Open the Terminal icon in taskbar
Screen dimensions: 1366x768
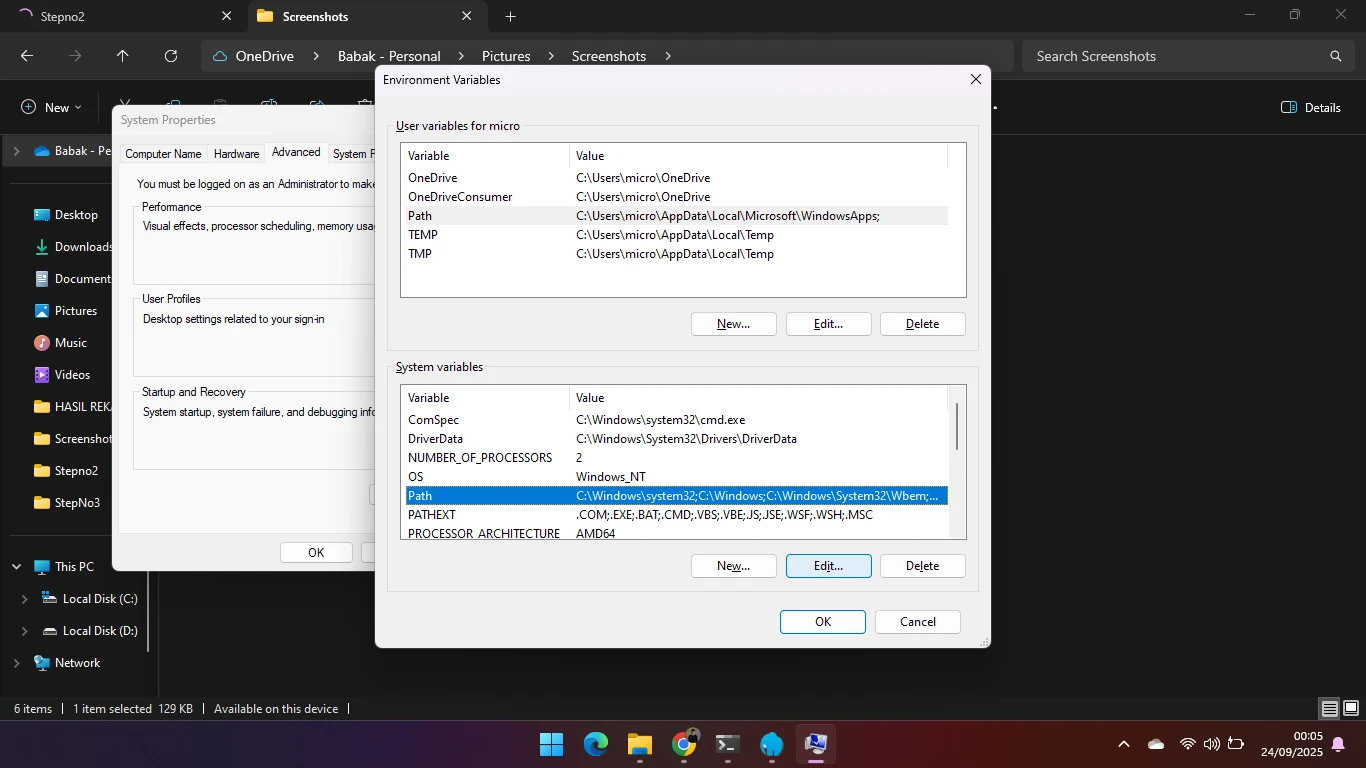[728, 744]
